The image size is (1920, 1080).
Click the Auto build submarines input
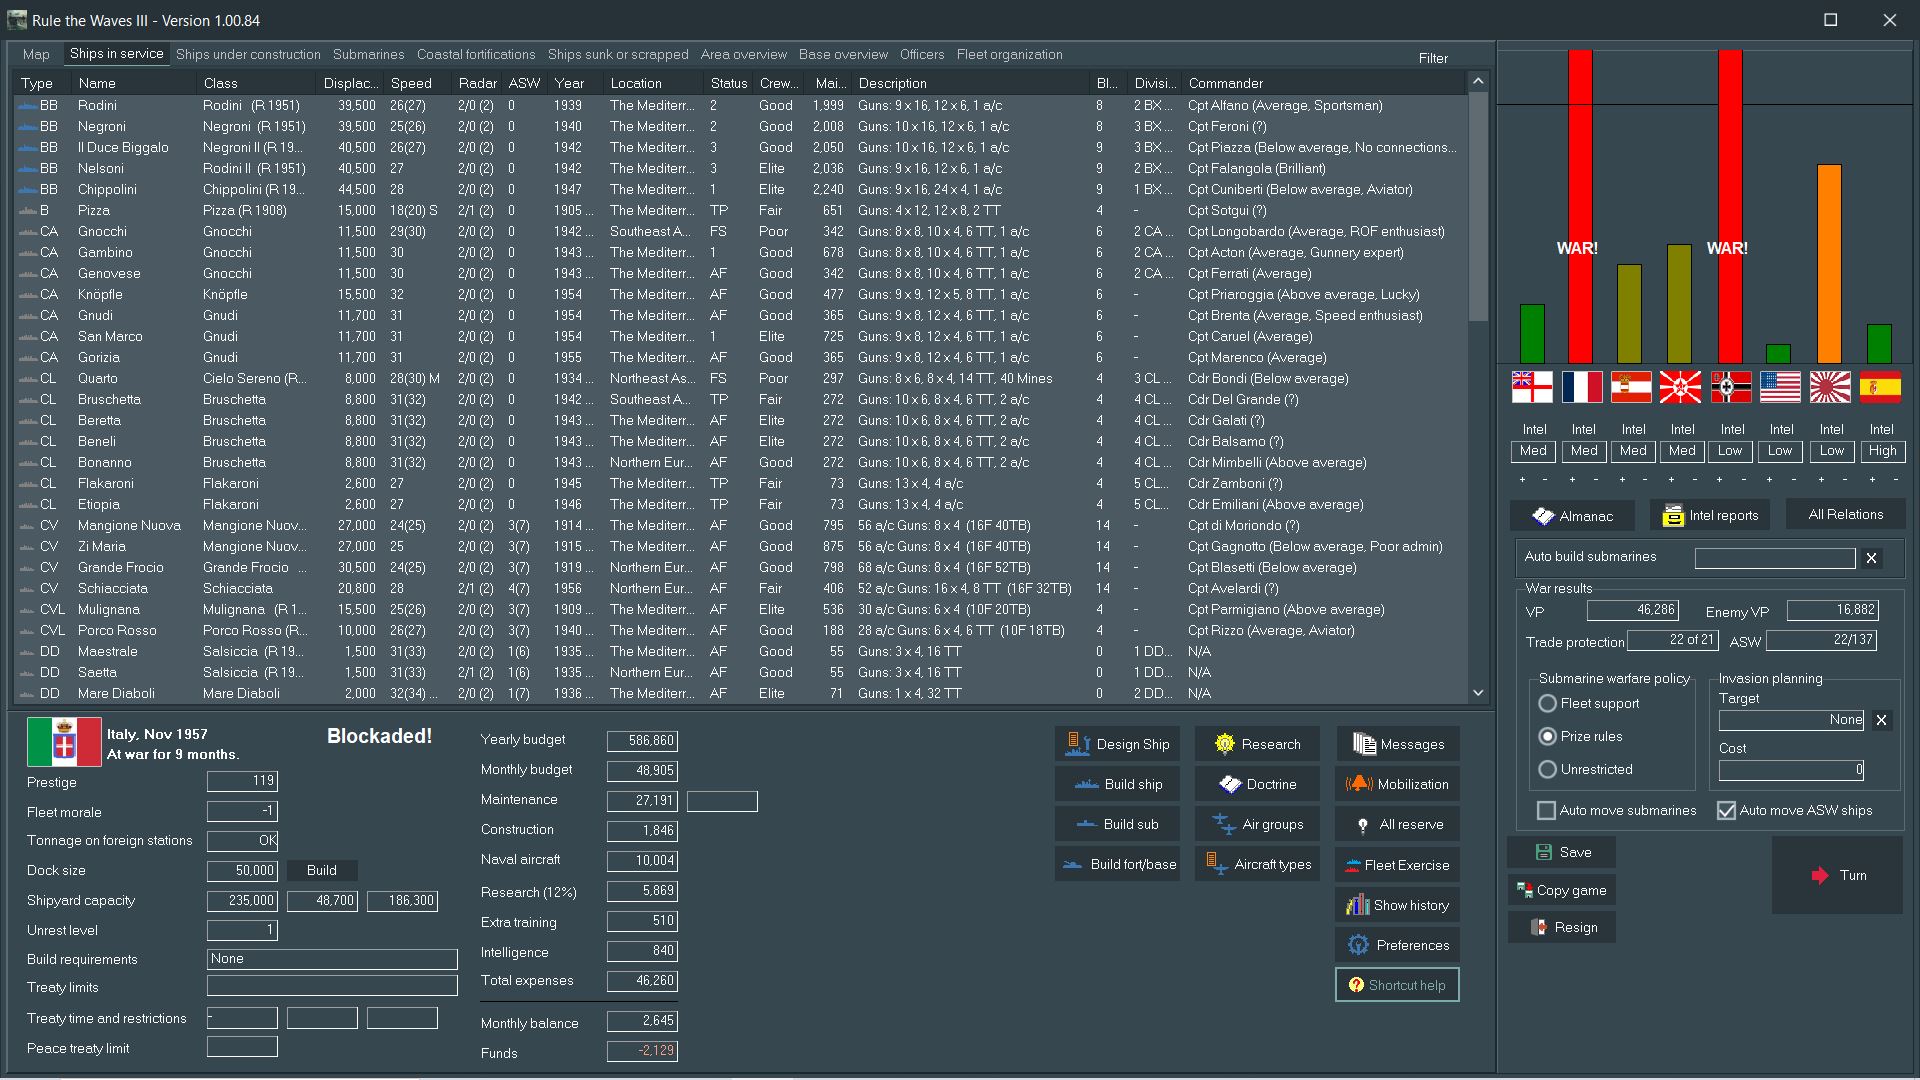point(1775,558)
